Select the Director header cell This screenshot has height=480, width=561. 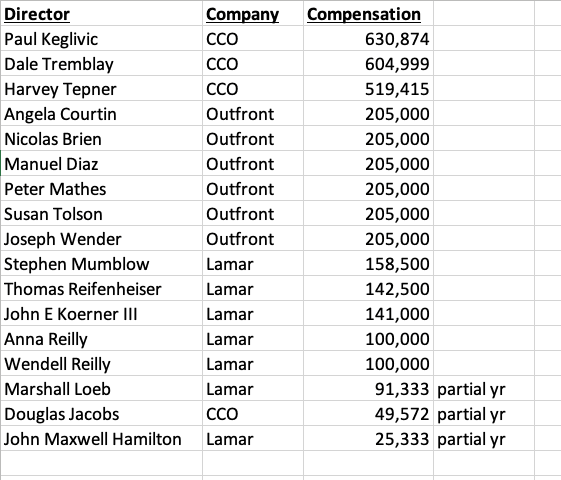[x=102, y=13]
